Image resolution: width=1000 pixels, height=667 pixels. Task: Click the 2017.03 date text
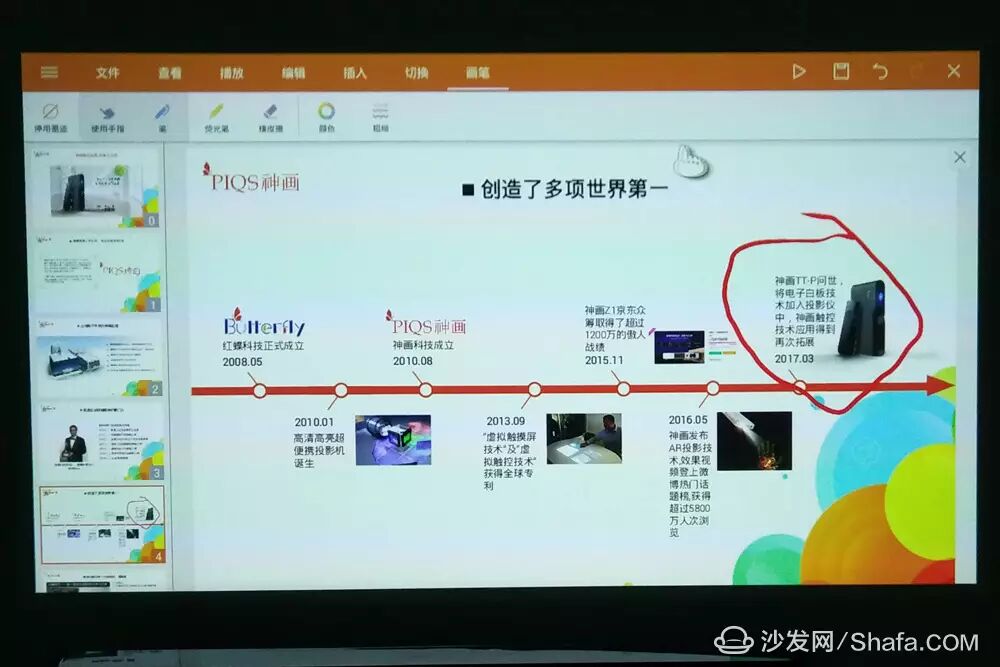(794, 359)
